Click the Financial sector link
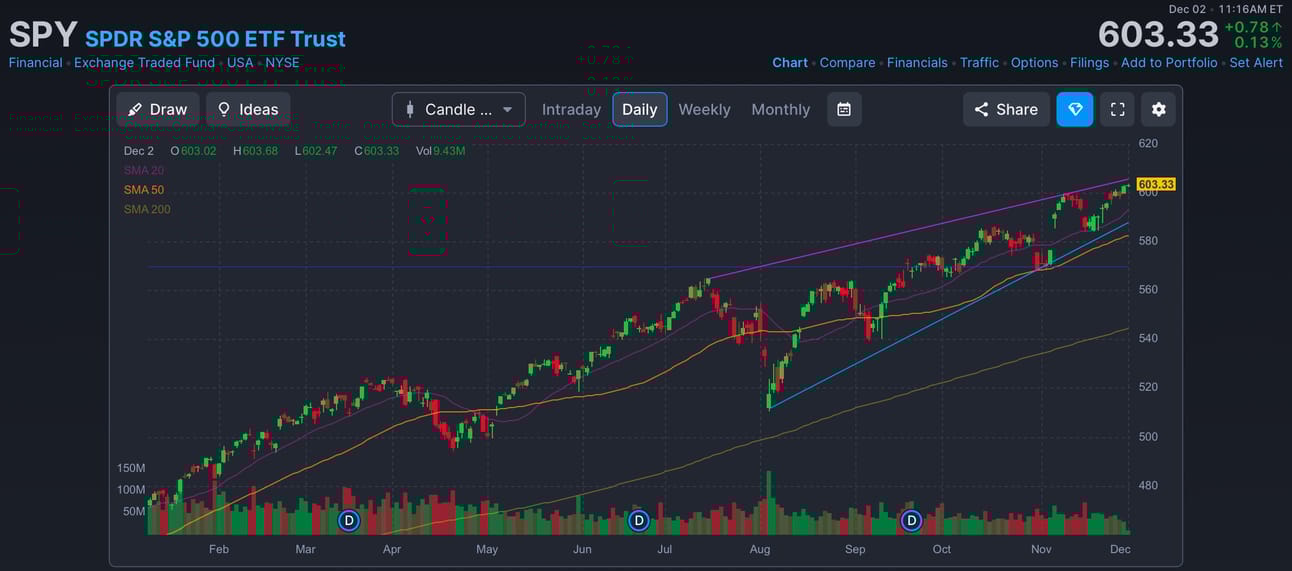Viewport: 1292px width, 571px height. click(x=36, y=62)
